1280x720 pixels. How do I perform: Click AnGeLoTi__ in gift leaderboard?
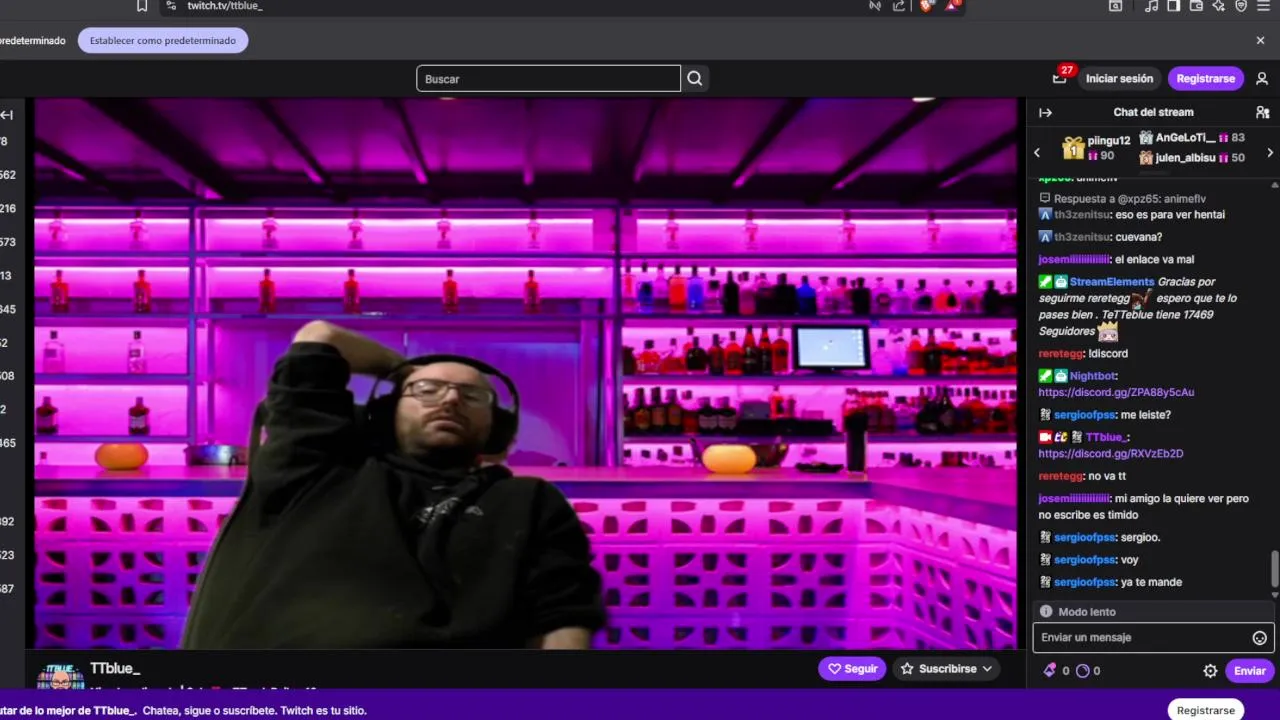point(1185,138)
